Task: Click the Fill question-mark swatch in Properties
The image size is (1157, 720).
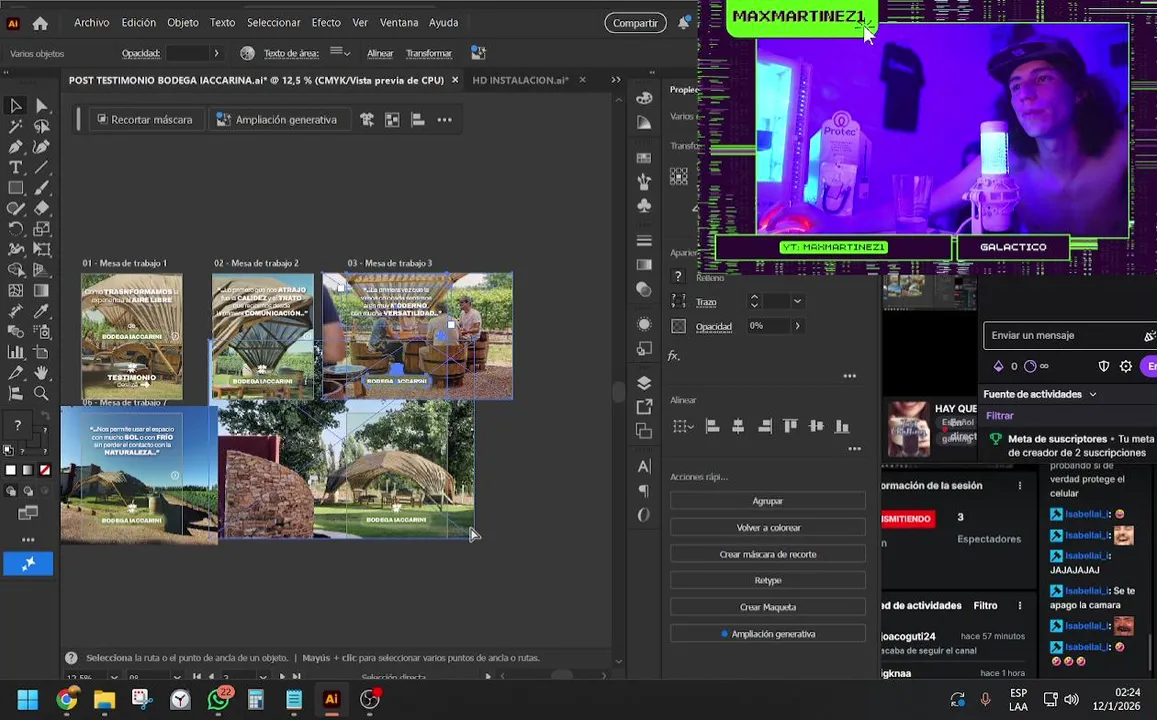Action: click(678, 277)
